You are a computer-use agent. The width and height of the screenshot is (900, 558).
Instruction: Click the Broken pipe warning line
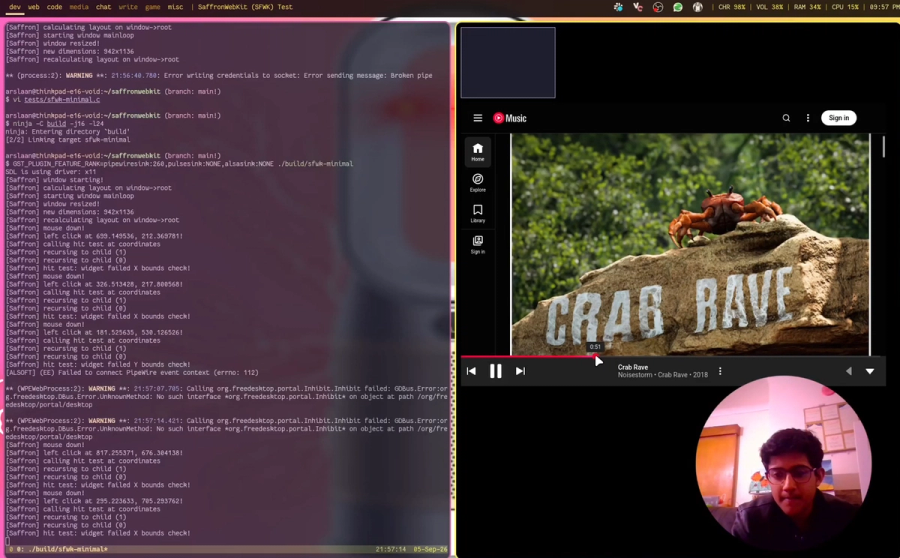pos(219,75)
